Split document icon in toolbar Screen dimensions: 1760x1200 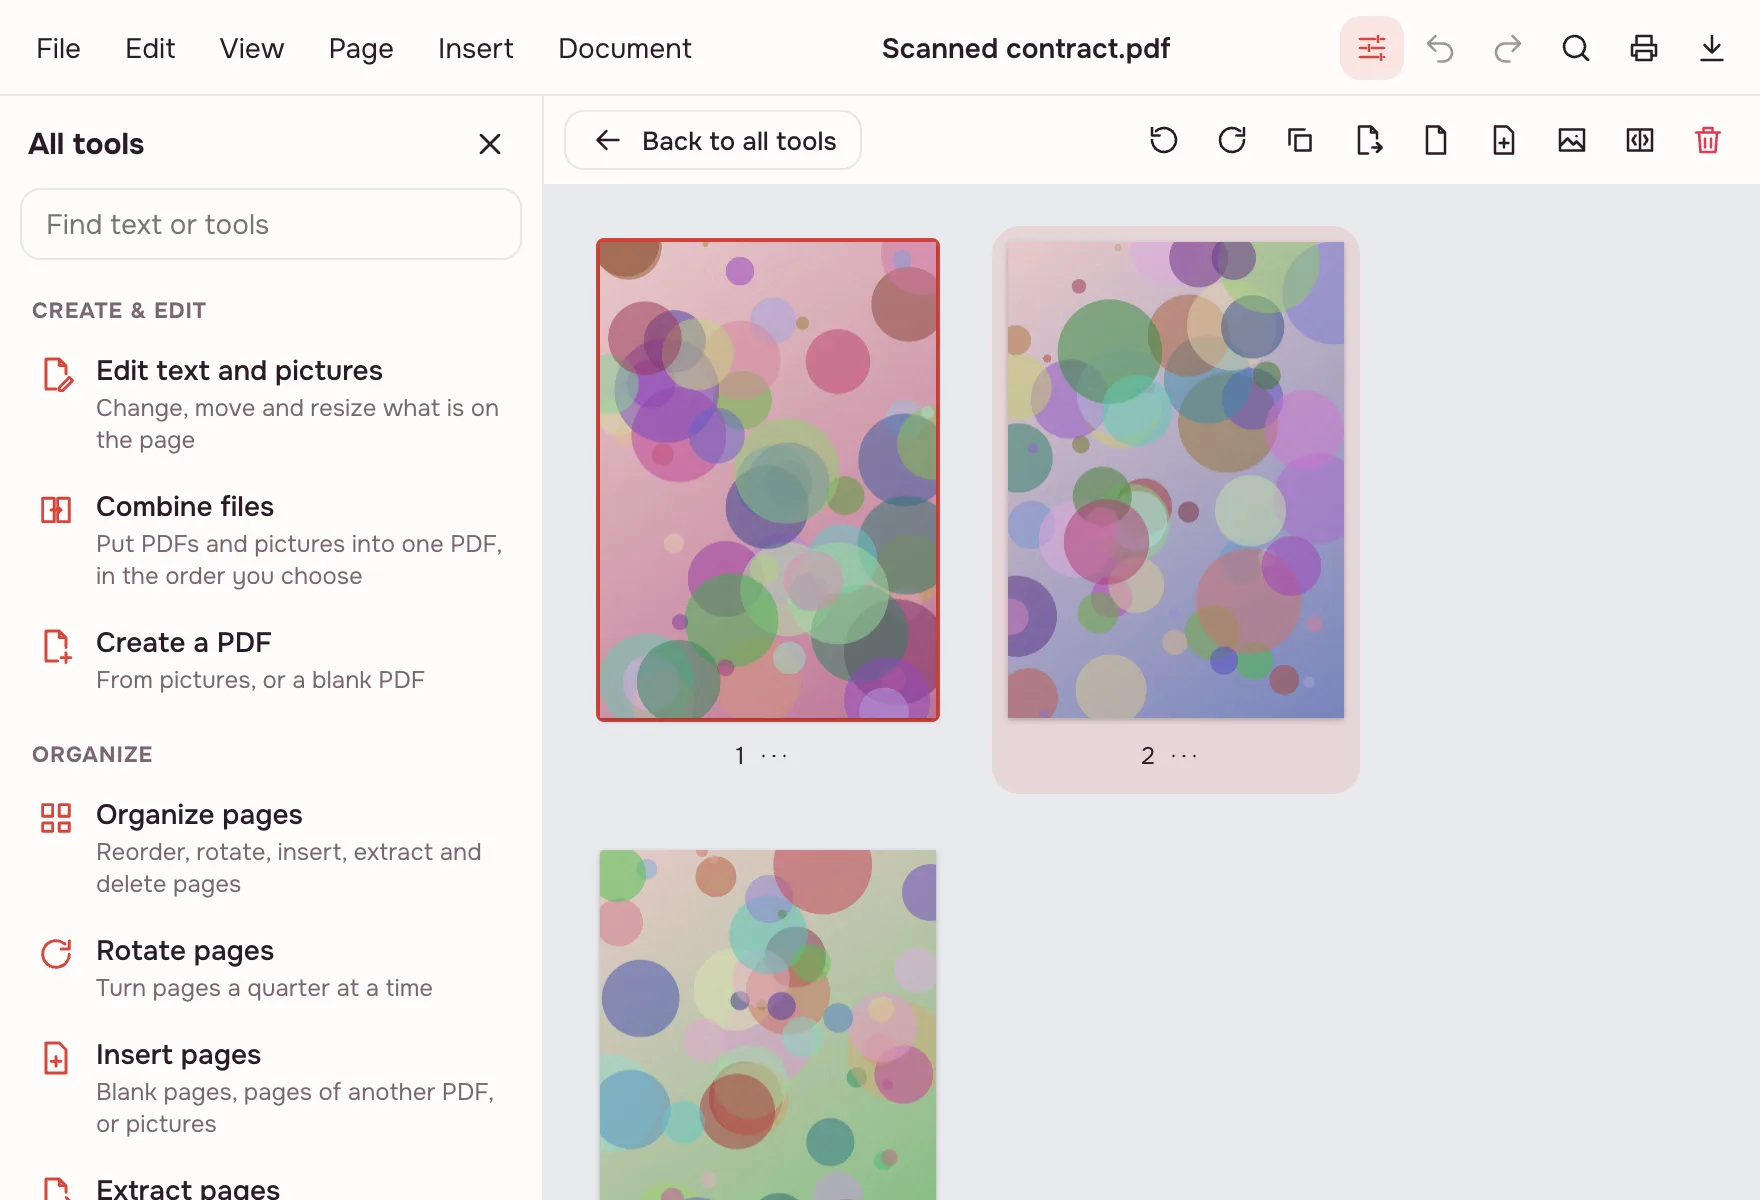pyautogui.click(x=1640, y=140)
